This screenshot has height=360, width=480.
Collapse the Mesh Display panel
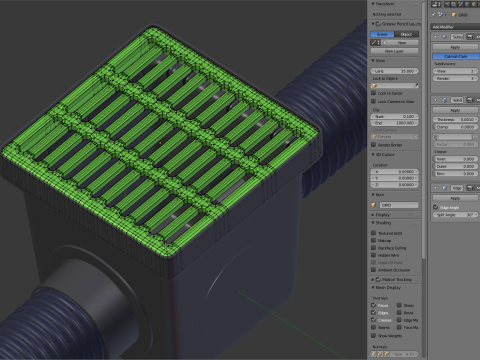point(373,287)
